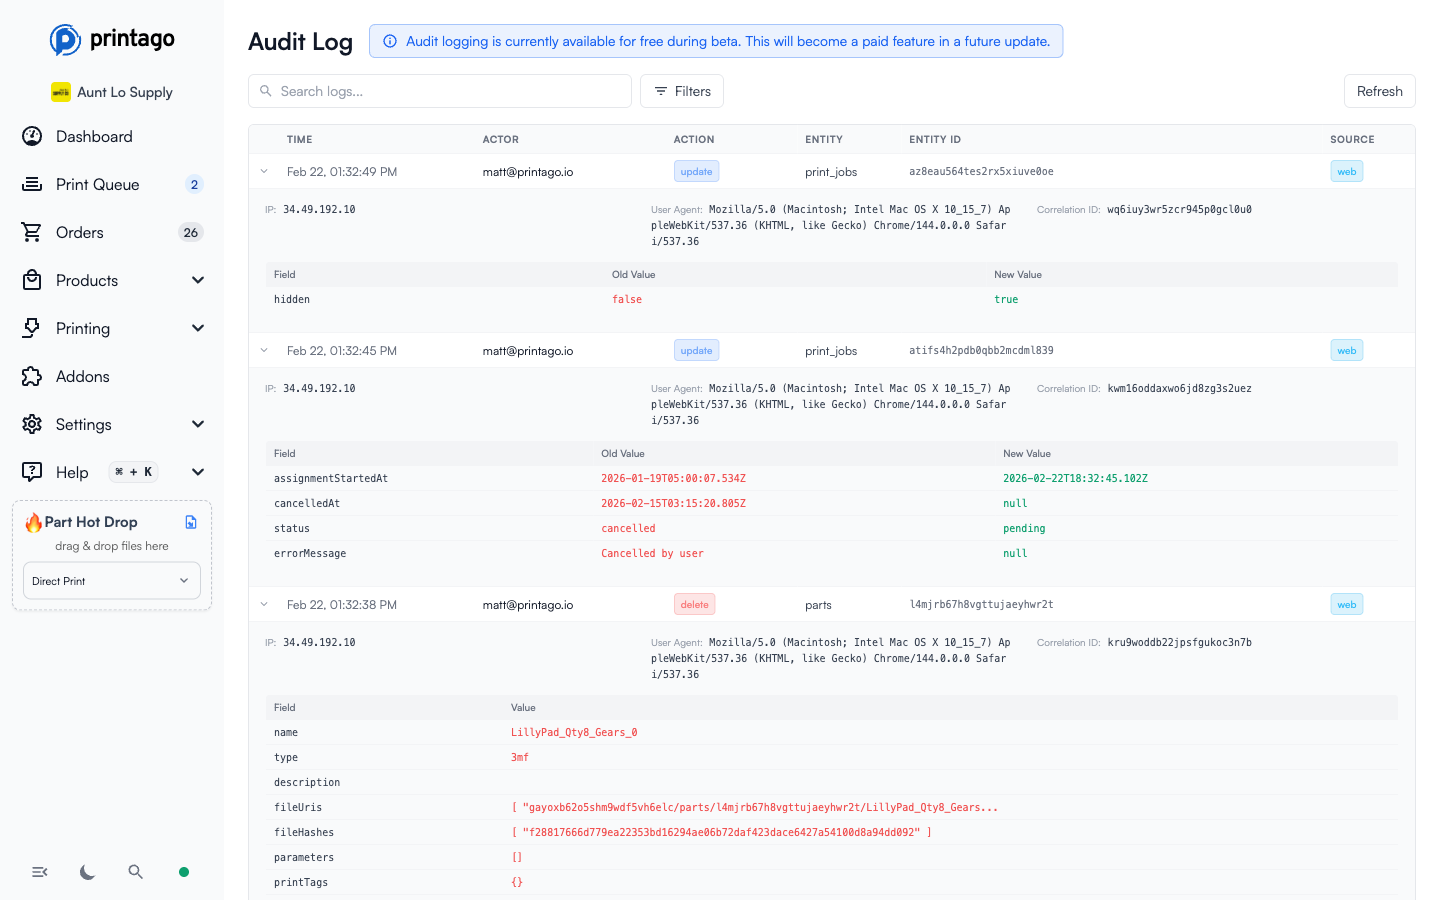
Task: Expand the Products menu chevron
Action: click(x=197, y=280)
